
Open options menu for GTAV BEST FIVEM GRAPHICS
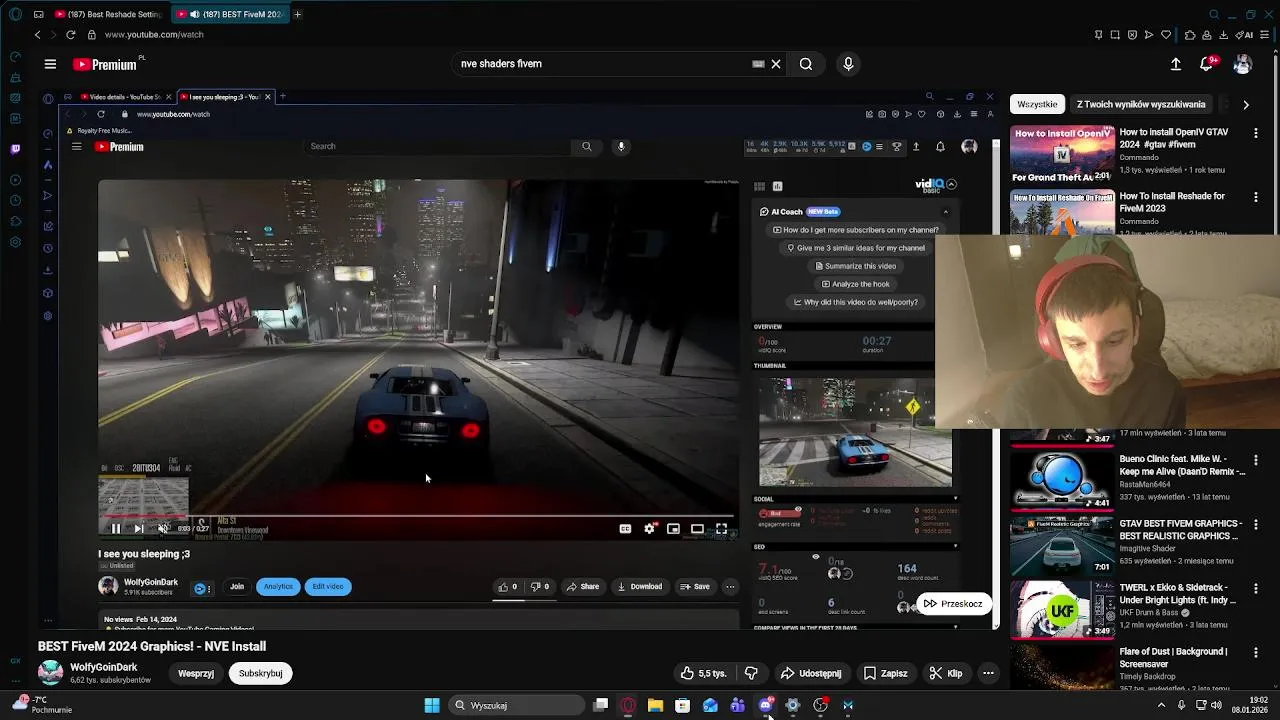(1256, 524)
